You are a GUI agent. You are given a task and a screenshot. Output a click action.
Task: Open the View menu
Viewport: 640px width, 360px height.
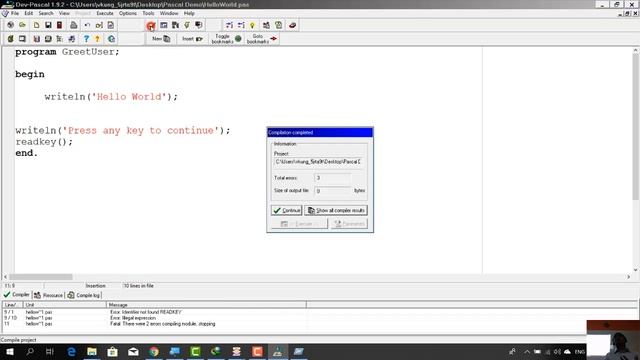pos(64,13)
